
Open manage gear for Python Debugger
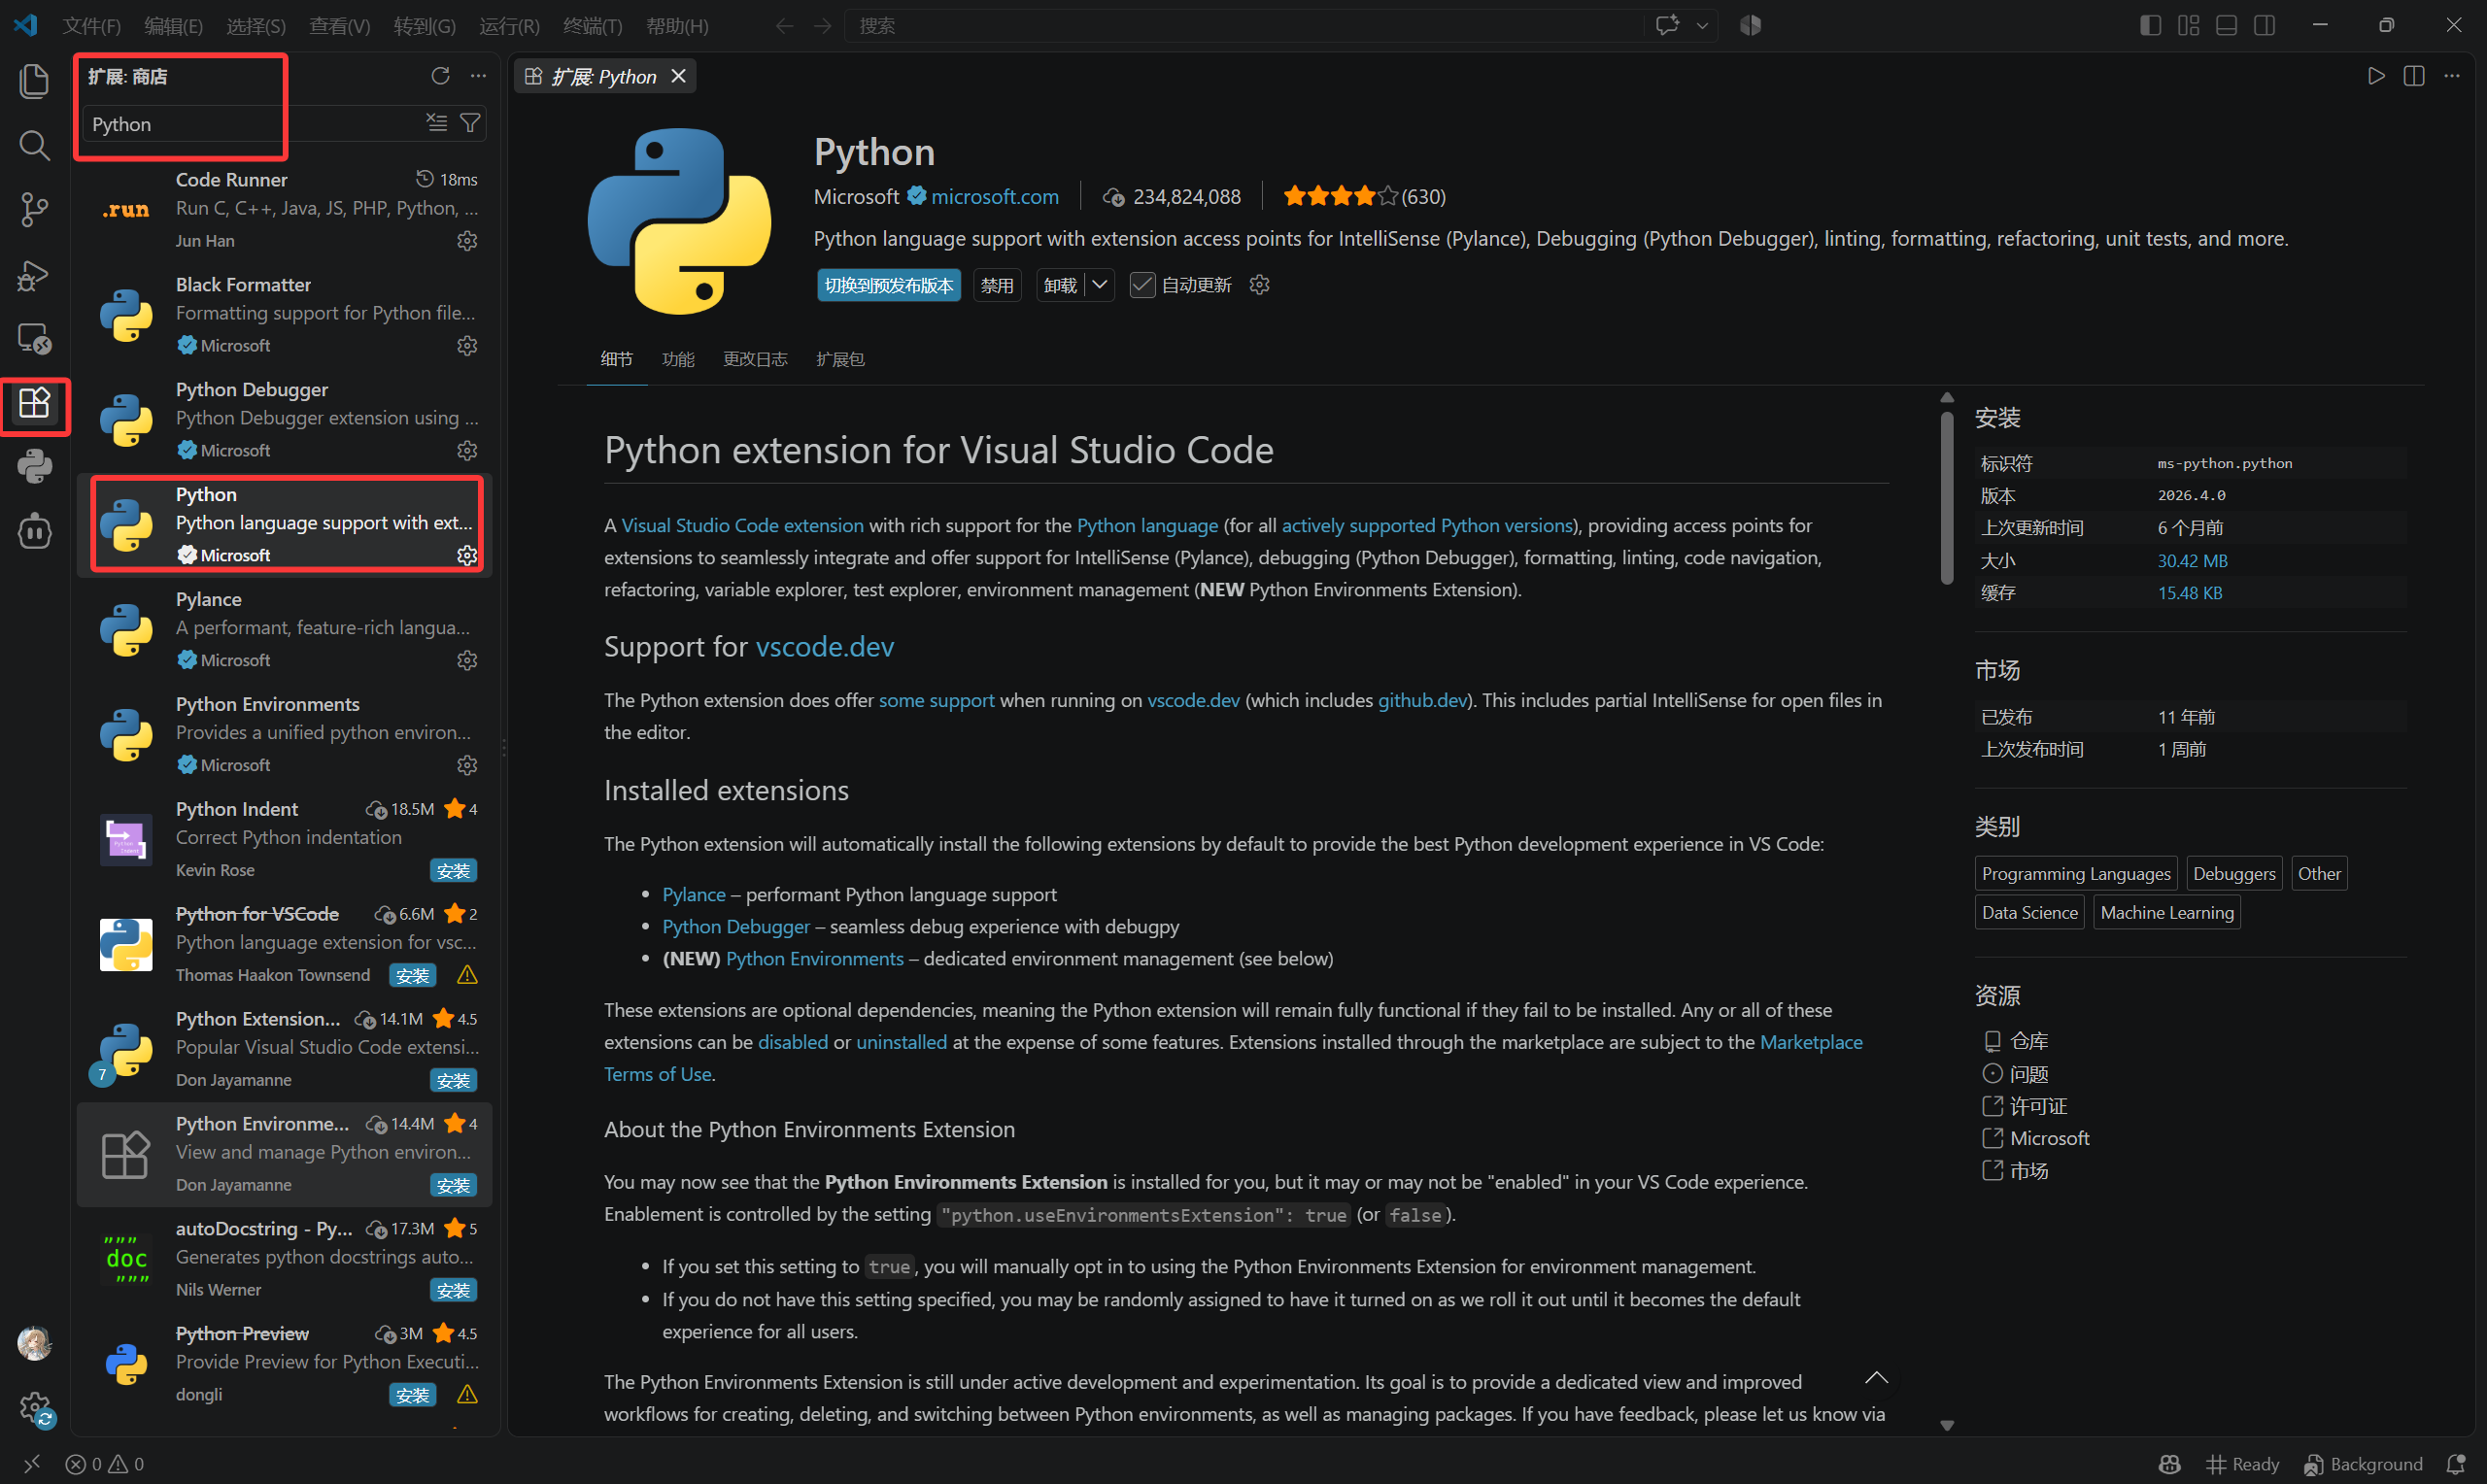point(467,451)
